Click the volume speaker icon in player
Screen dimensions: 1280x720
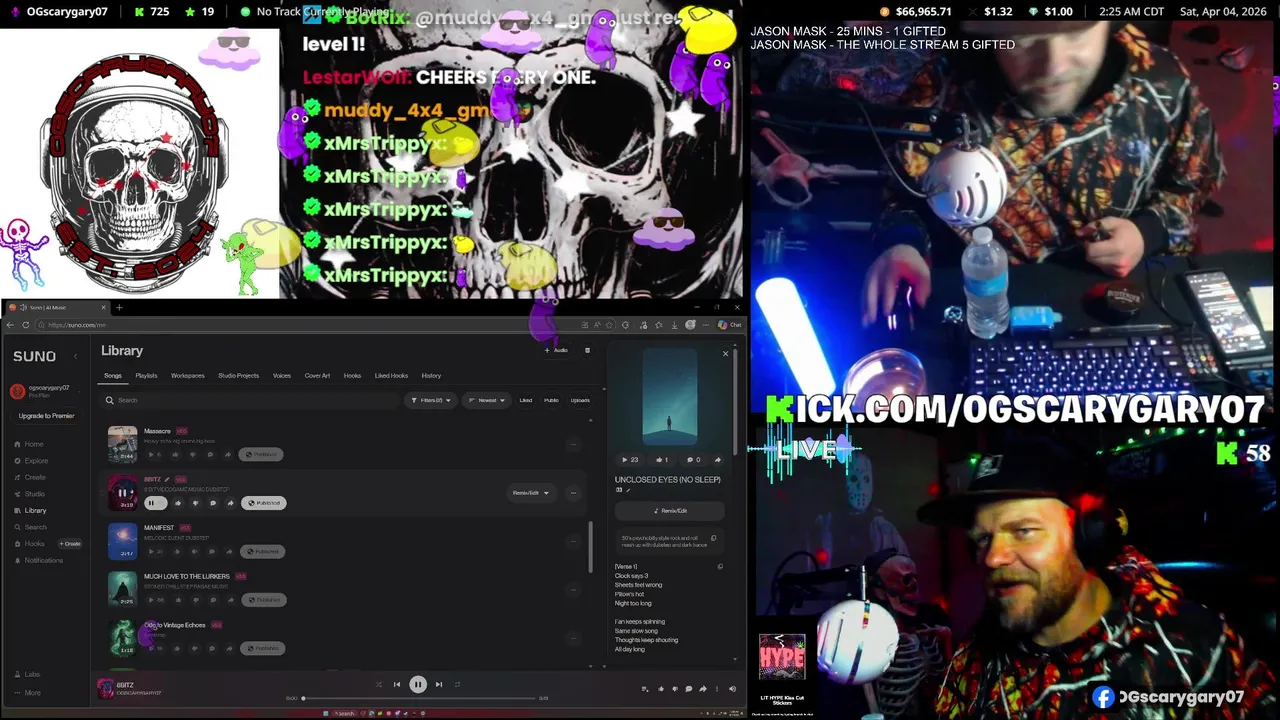732,689
